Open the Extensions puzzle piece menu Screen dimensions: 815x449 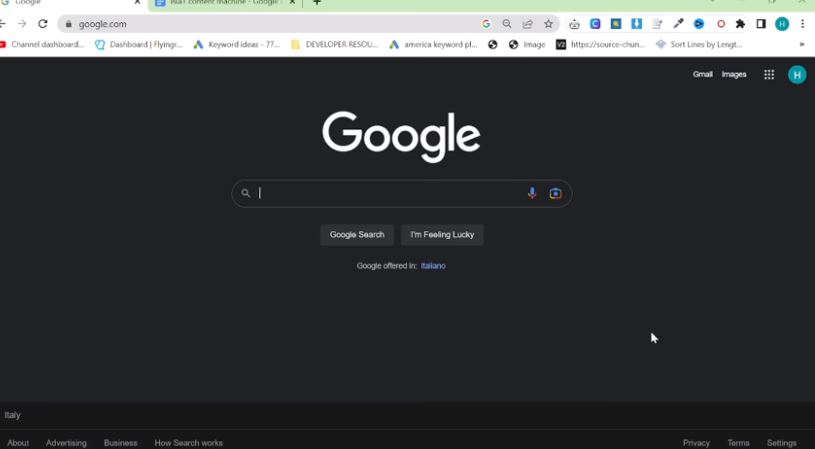(x=740, y=24)
